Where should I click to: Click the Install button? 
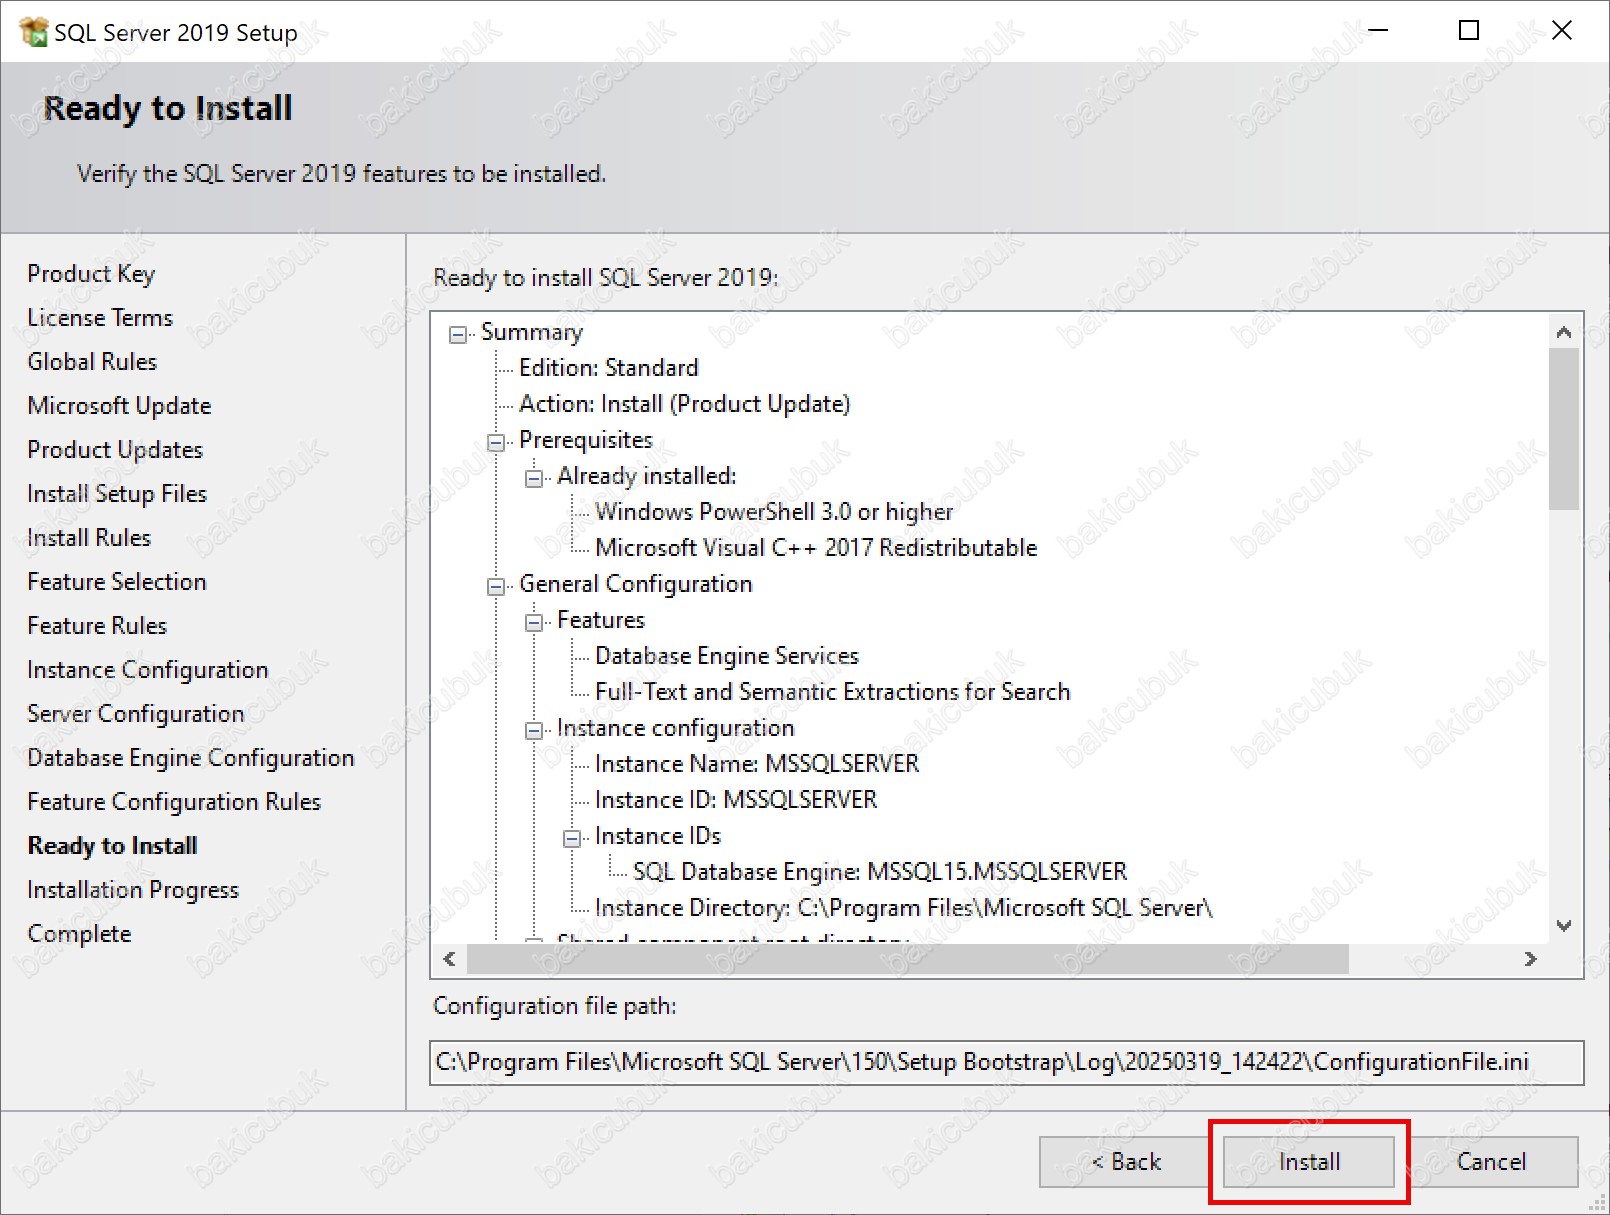[1309, 1162]
